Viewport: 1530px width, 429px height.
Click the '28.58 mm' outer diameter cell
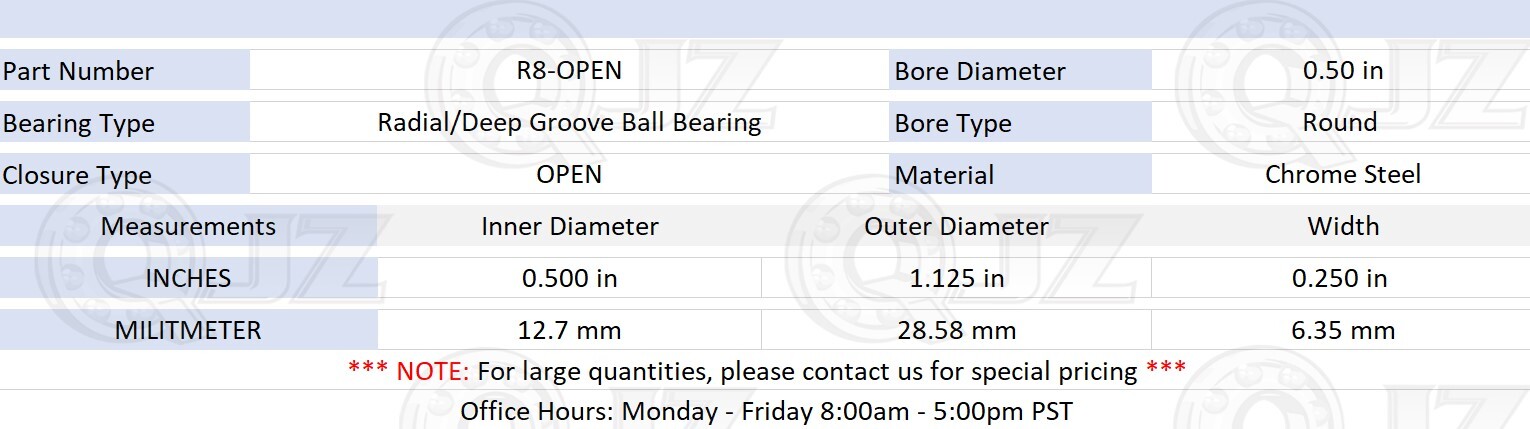pos(957,330)
